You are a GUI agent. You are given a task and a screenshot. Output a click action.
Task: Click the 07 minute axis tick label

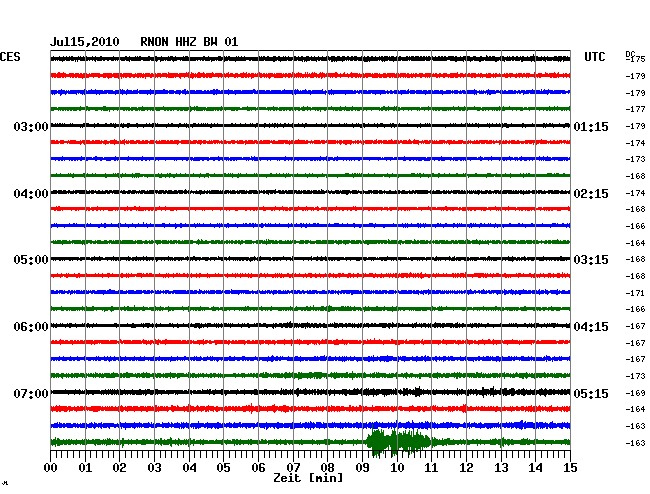[293, 468]
